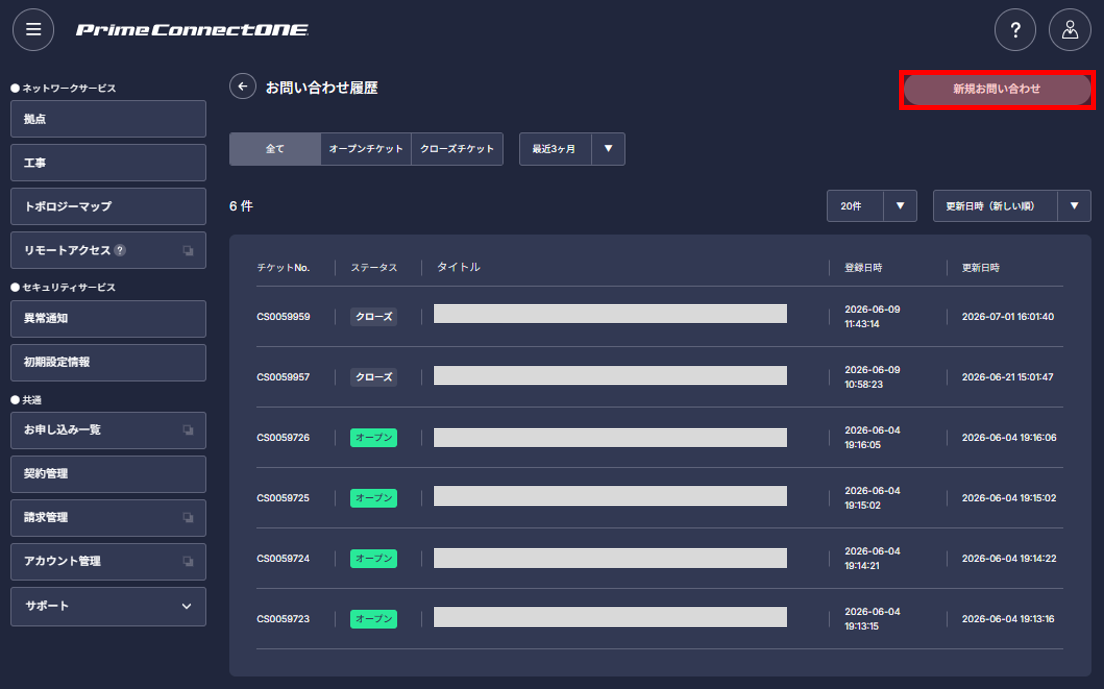Click the 新規お問い合わせ button
Viewport: 1104px width, 689px height.
(x=997, y=89)
